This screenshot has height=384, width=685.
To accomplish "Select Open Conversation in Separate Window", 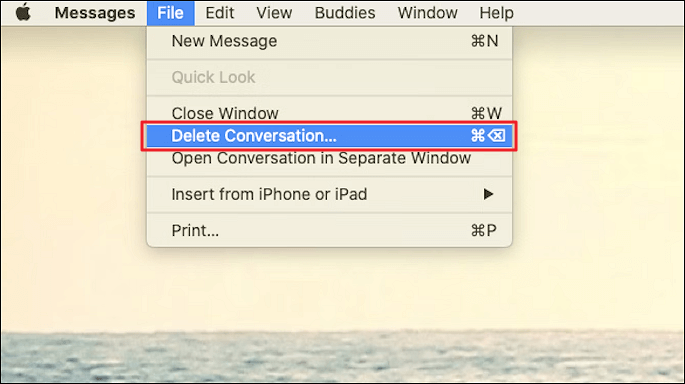I will (329, 158).
